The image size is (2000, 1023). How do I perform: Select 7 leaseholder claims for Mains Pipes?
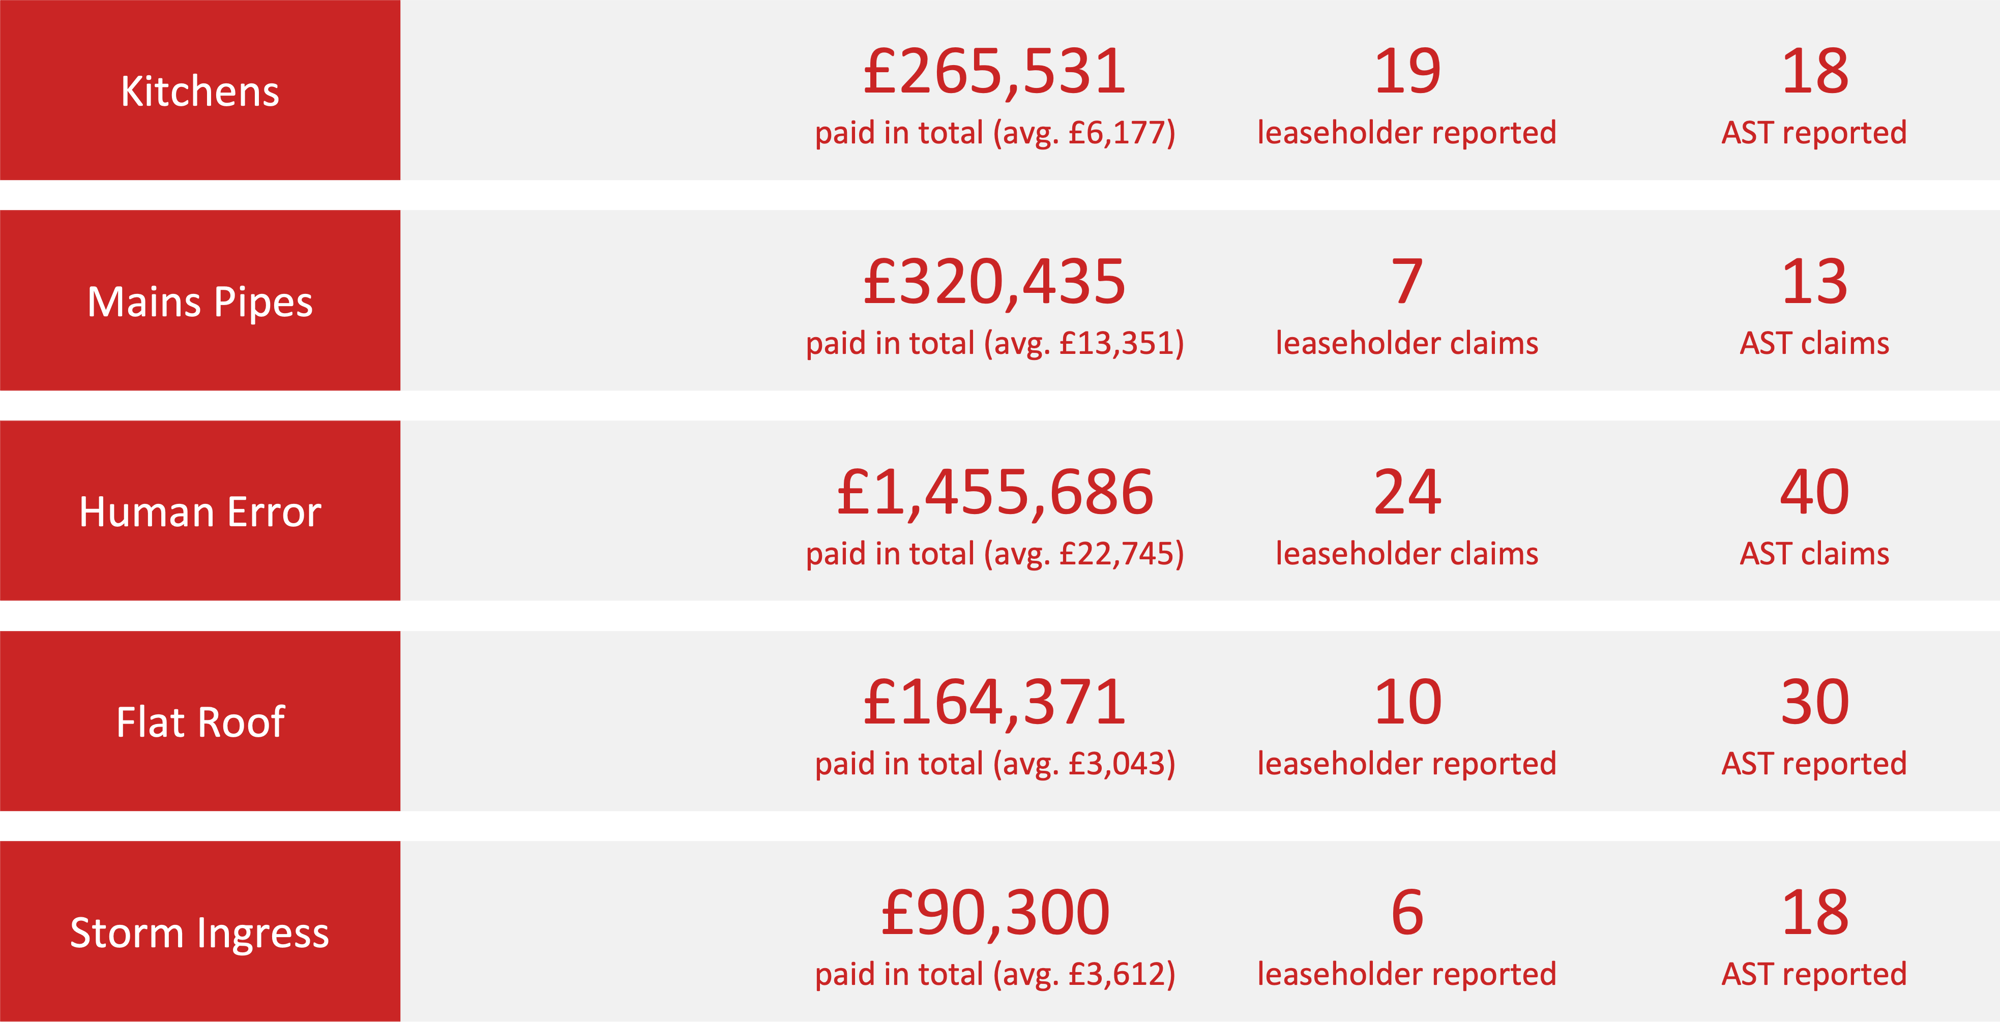(1407, 305)
